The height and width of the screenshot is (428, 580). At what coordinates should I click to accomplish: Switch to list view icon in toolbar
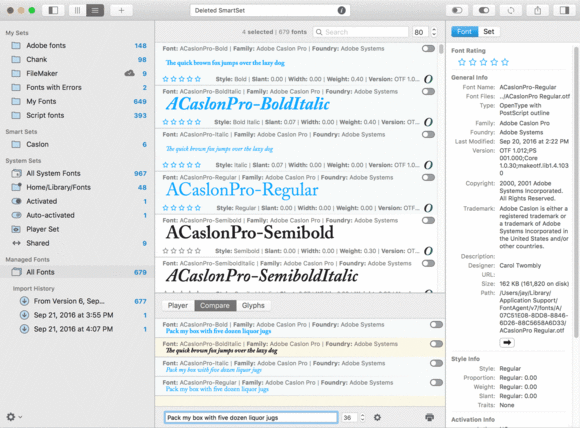tap(95, 10)
